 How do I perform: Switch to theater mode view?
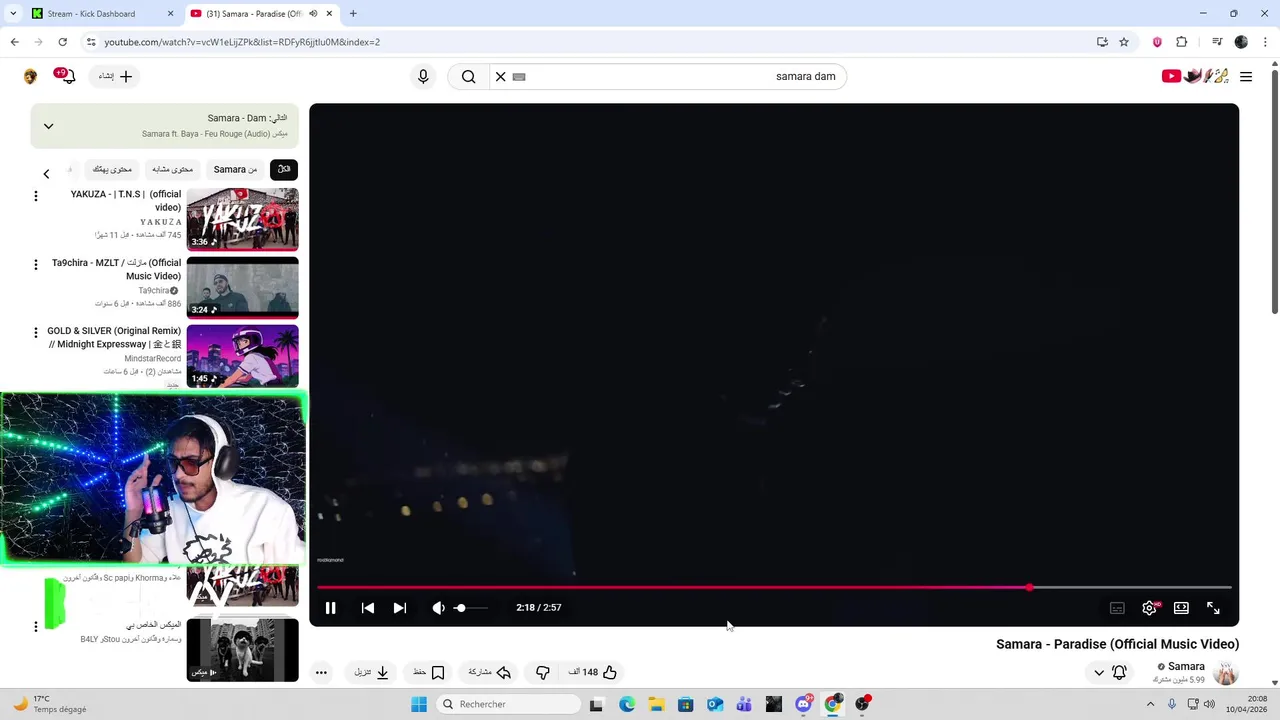[1181, 608]
